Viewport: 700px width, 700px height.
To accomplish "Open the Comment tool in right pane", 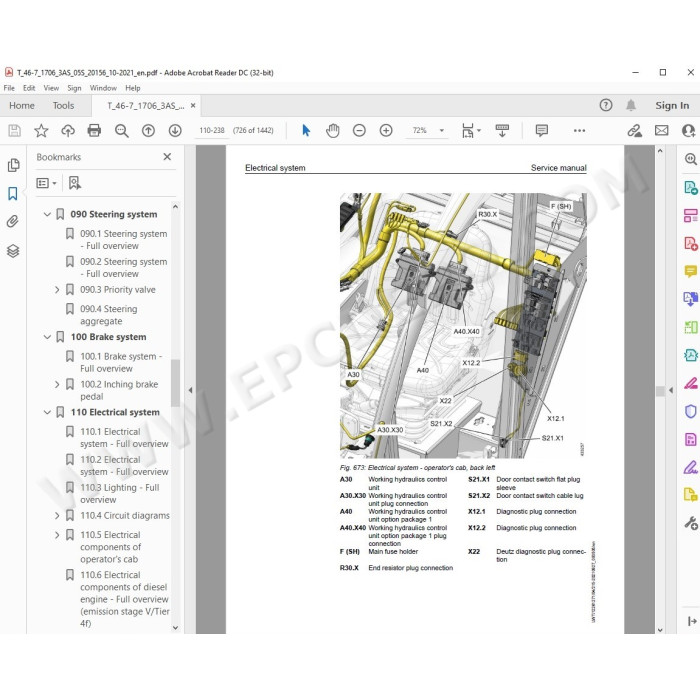I will tap(691, 271).
